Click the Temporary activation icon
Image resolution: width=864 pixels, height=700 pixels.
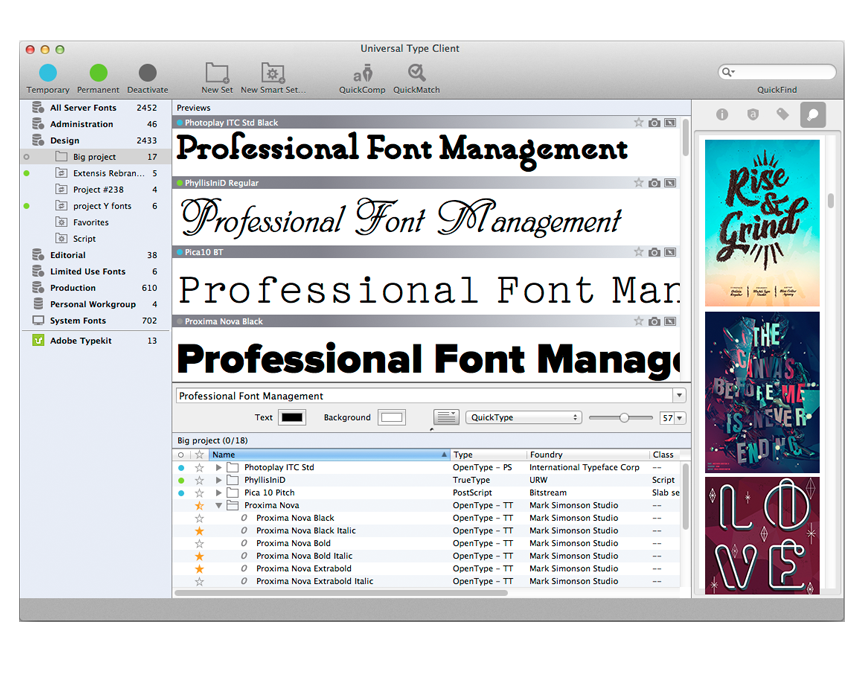pos(48,73)
